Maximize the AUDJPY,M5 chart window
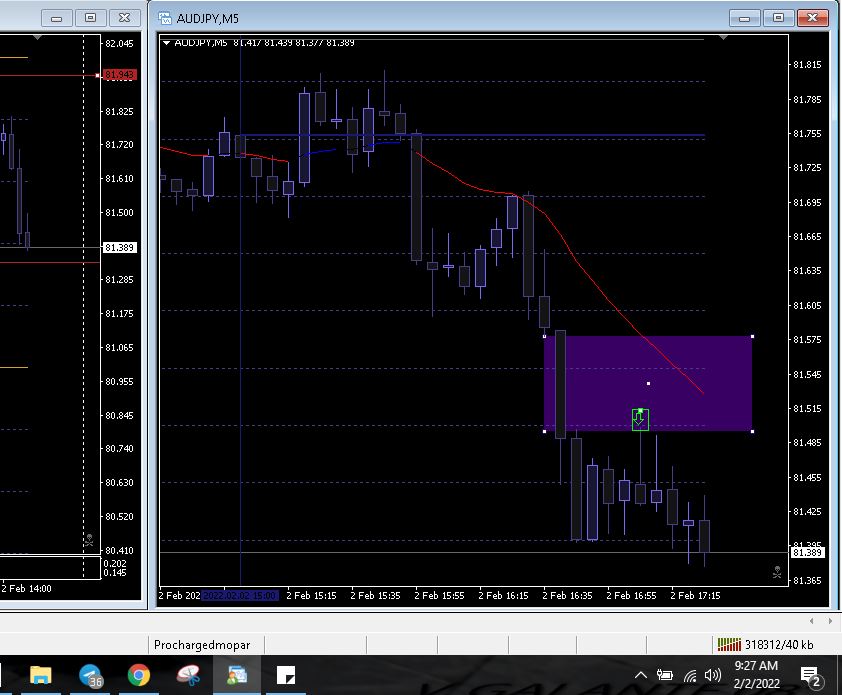The image size is (842, 695). point(778,18)
